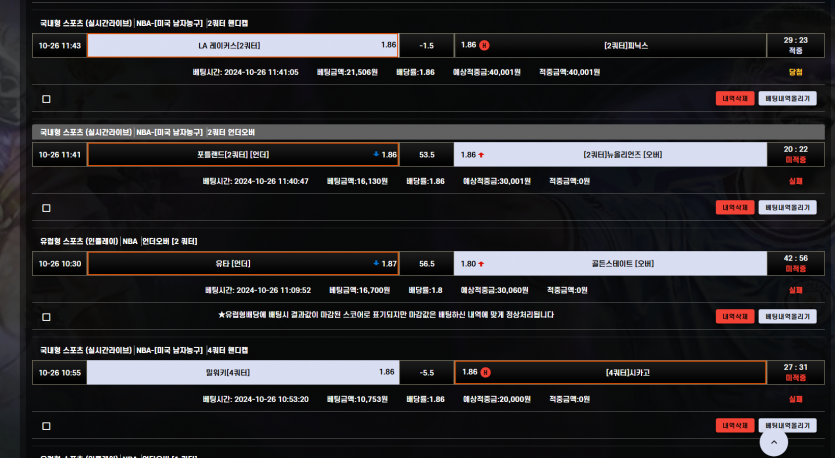The height and width of the screenshot is (458, 835).
Task: Delete the Portland under bet history record
Action: tap(735, 208)
